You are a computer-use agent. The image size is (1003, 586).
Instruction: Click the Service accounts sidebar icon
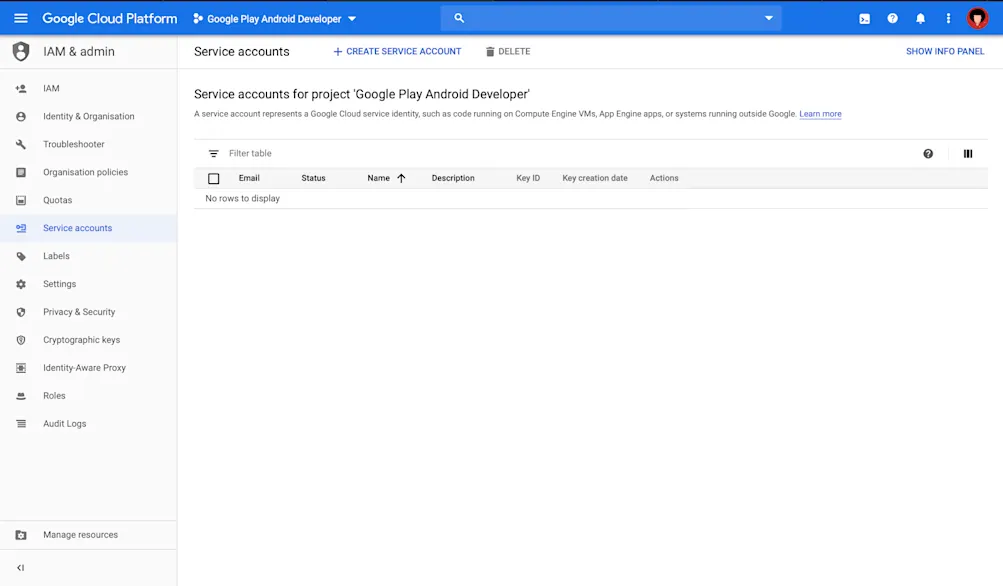(x=20, y=228)
